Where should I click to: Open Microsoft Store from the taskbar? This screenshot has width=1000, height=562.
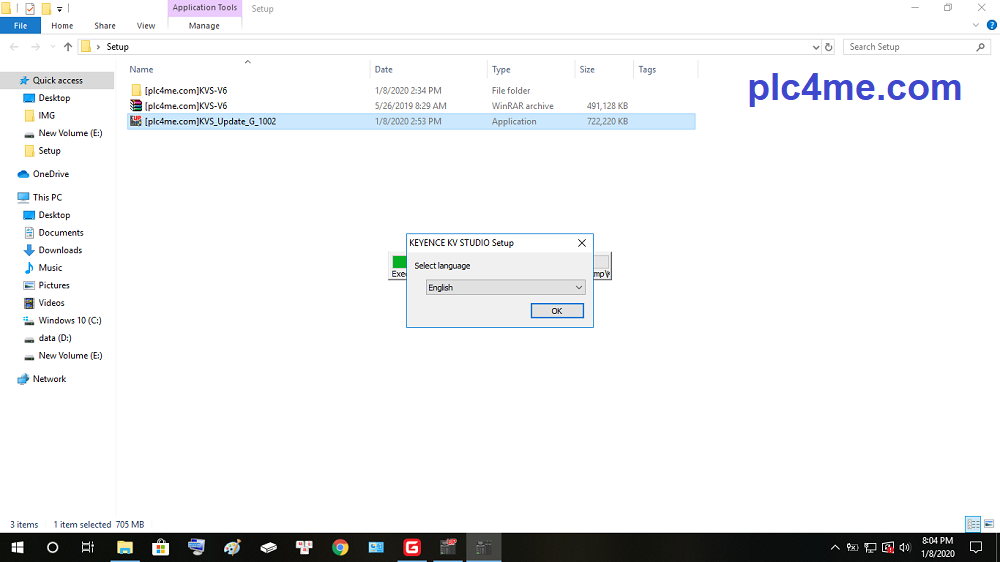point(160,547)
